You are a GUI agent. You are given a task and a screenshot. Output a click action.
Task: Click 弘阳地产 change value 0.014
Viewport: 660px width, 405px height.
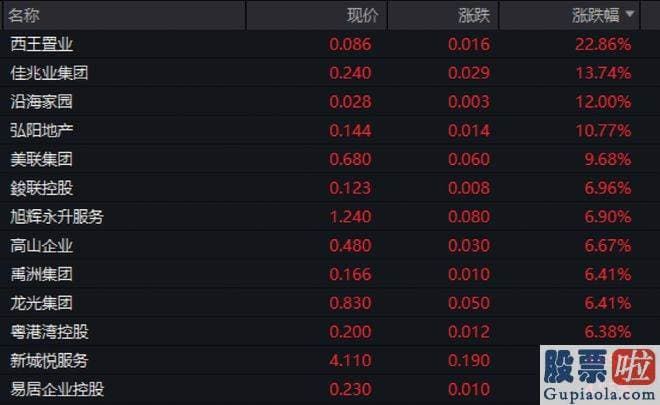469,131
